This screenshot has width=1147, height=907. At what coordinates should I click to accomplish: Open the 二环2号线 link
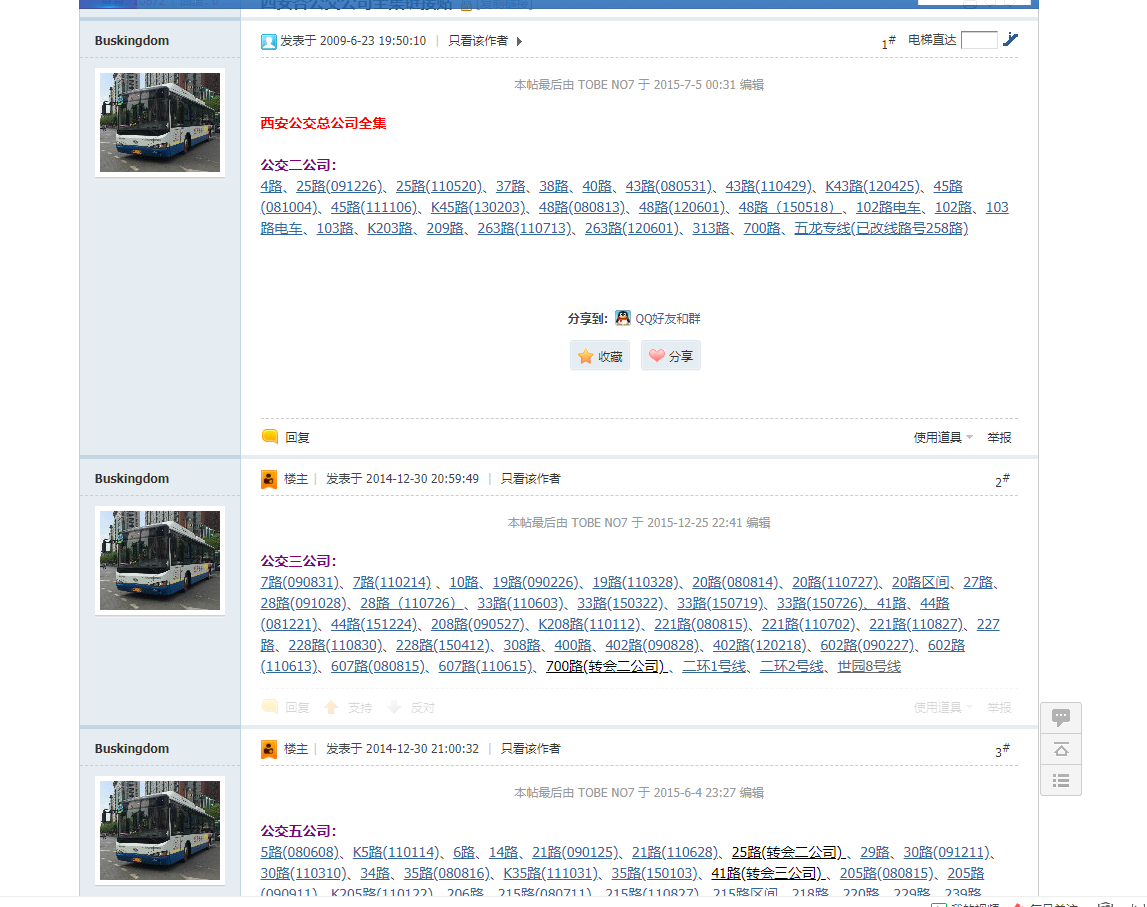(791, 666)
